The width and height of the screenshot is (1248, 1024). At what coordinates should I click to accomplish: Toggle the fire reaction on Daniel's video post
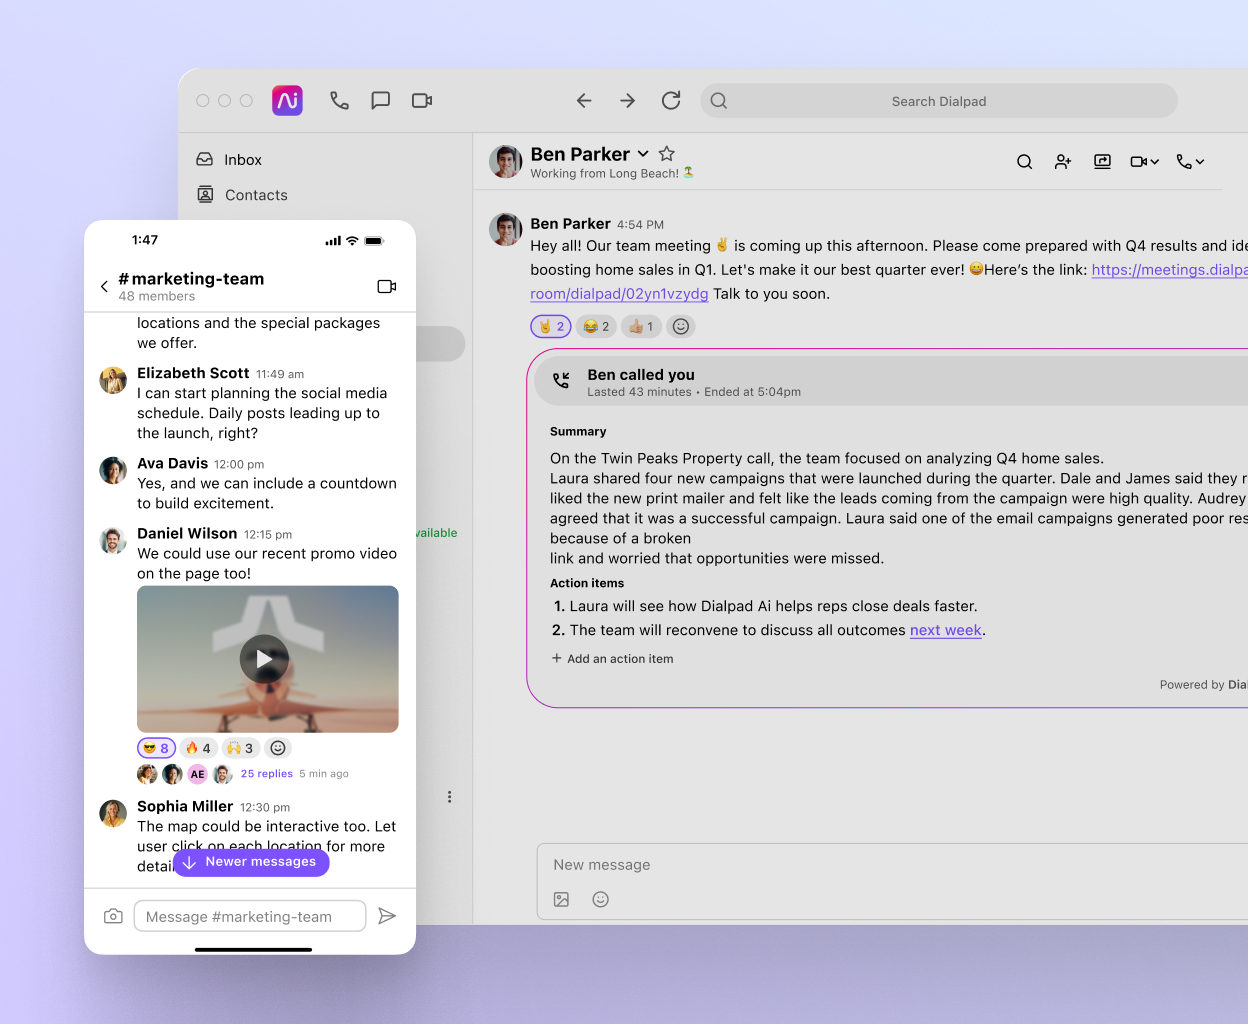[x=198, y=747]
